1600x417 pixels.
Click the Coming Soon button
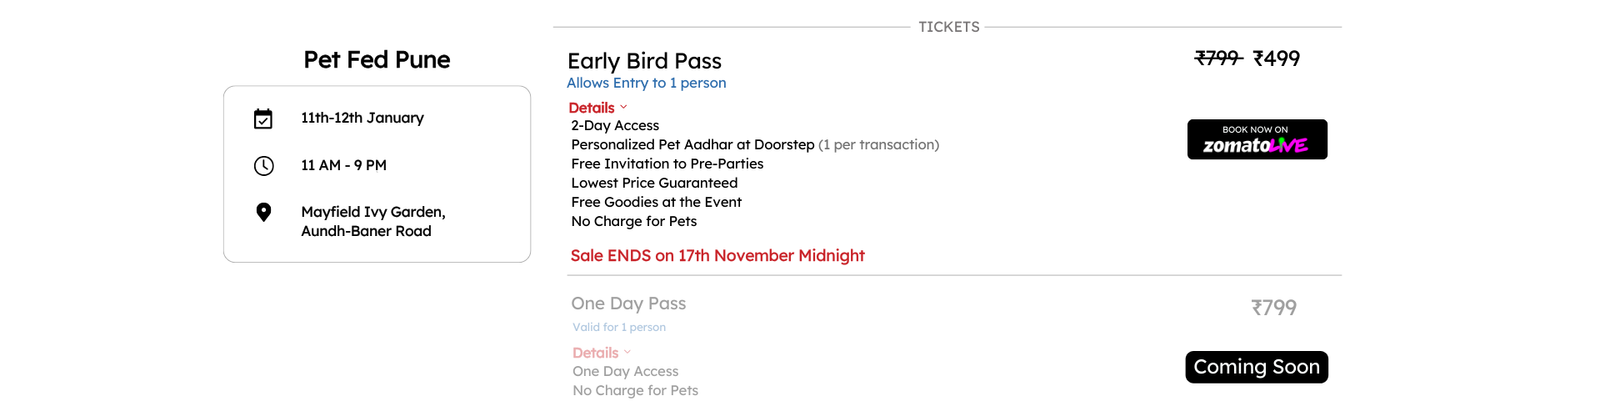tap(1257, 367)
